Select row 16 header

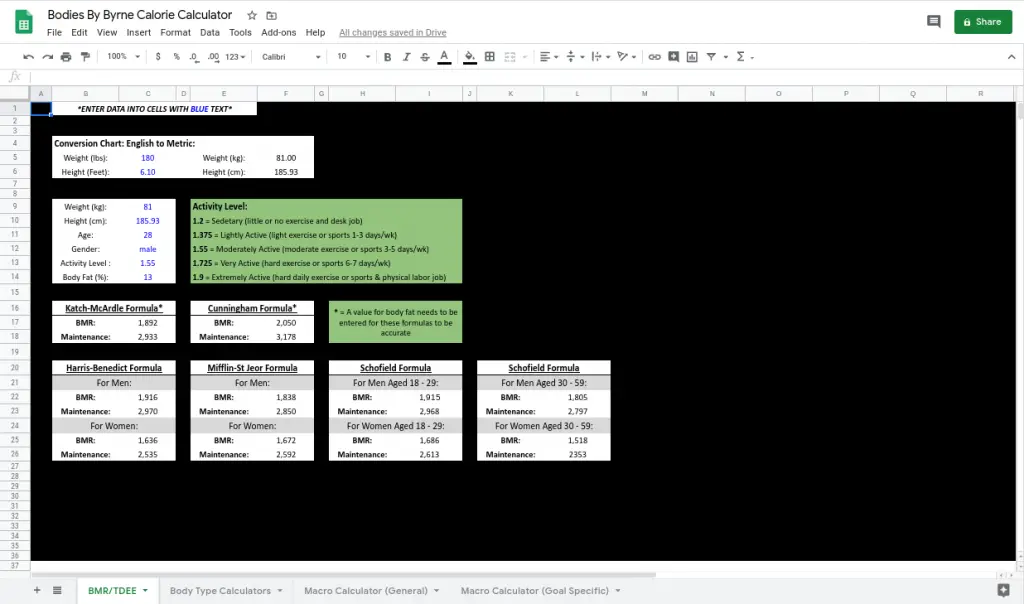click(x=14, y=308)
